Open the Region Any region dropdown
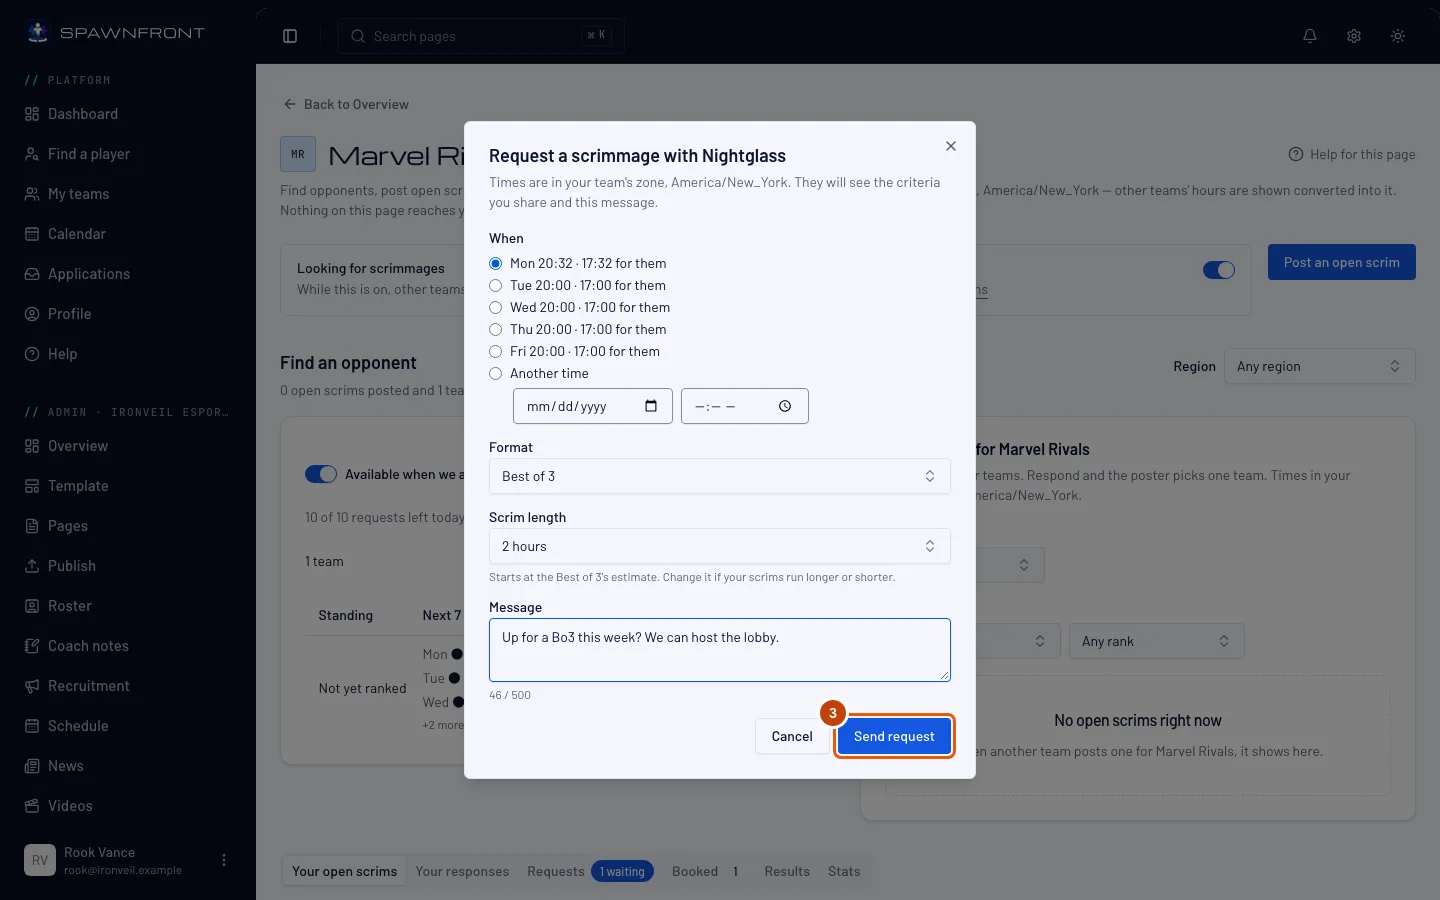The width and height of the screenshot is (1440, 900). point(1320,366)
